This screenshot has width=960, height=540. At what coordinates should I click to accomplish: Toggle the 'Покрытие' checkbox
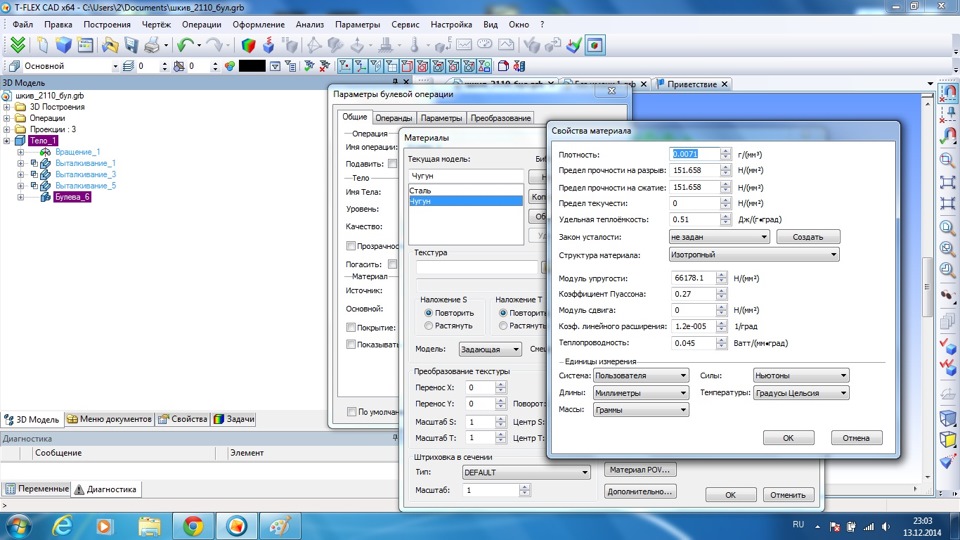click(350, 327)
